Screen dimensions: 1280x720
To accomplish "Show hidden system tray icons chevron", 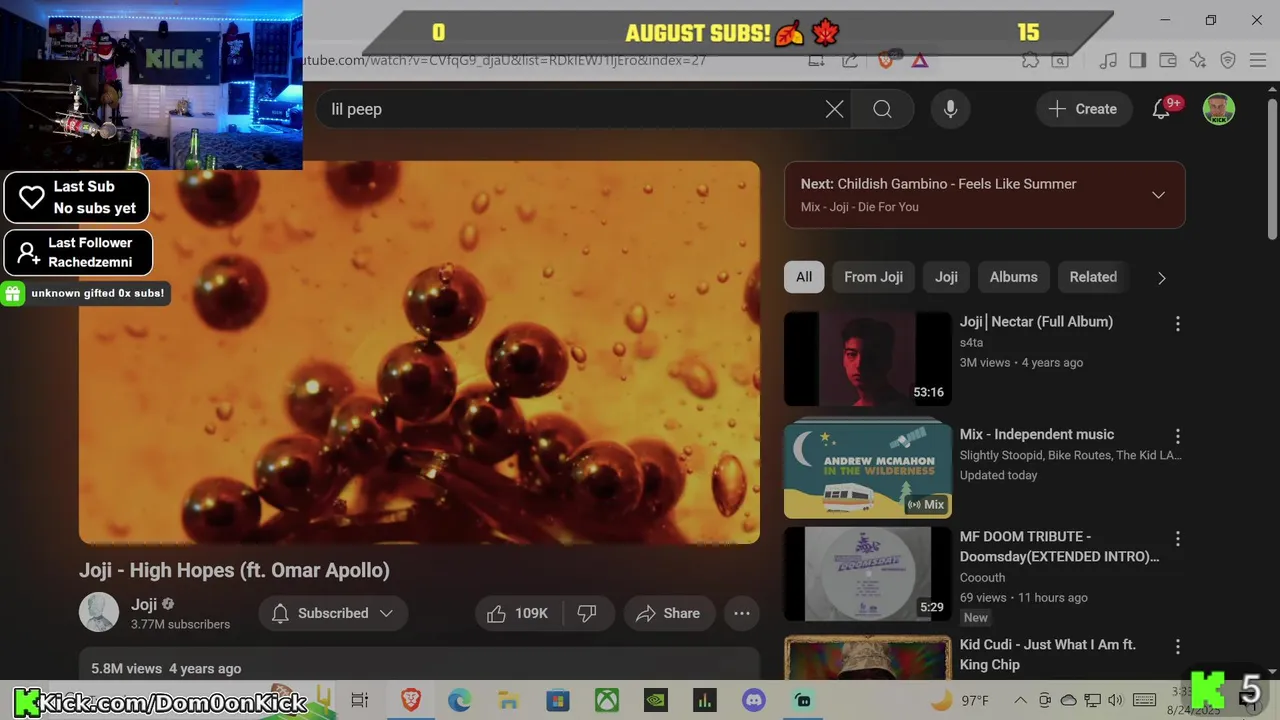I will click(1020, 701).
